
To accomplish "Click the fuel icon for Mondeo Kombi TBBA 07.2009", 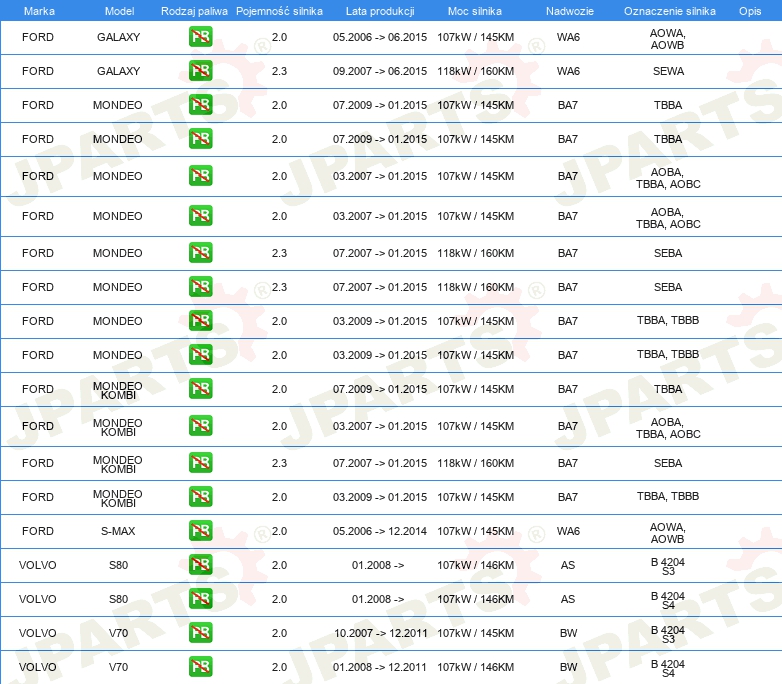I will [200, 389].
